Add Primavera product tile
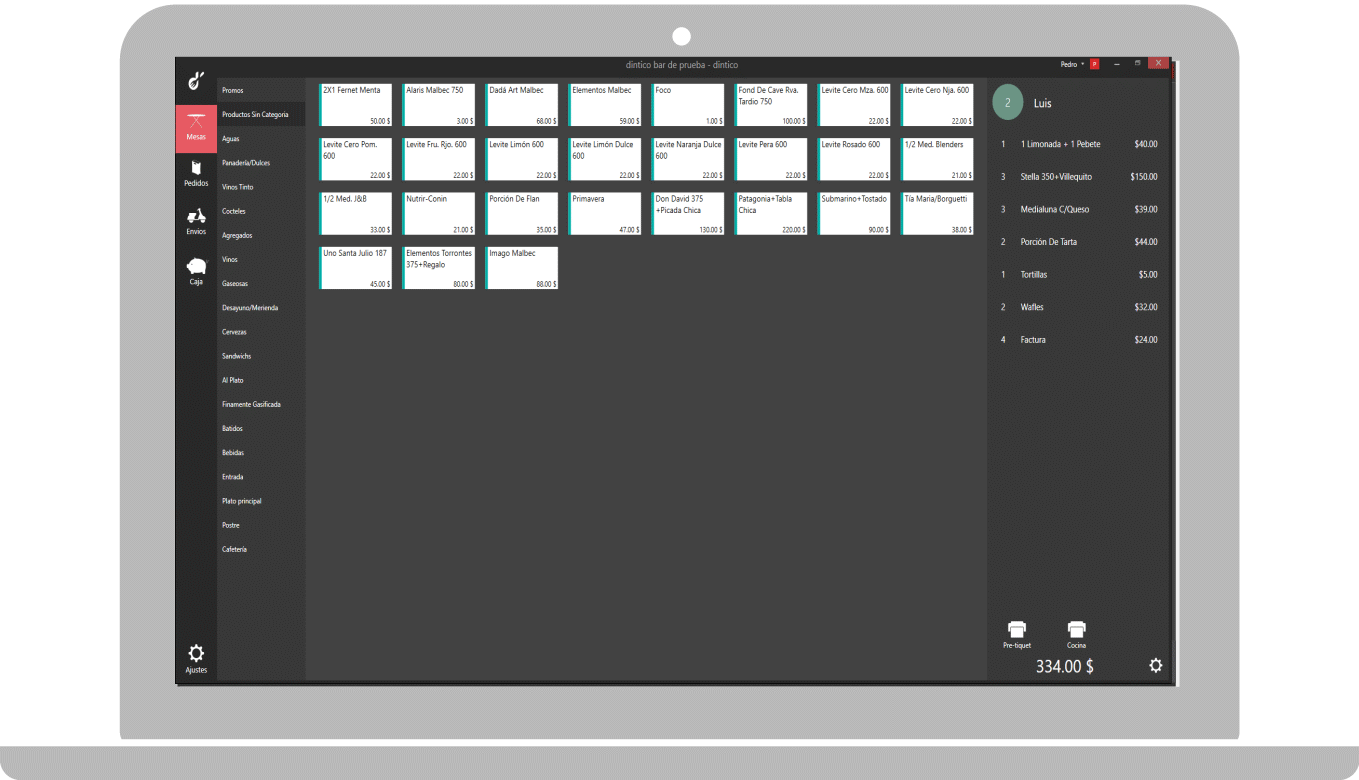Image resolution: width=1359 pixels, height=780 pixels. tap(604, 214)
